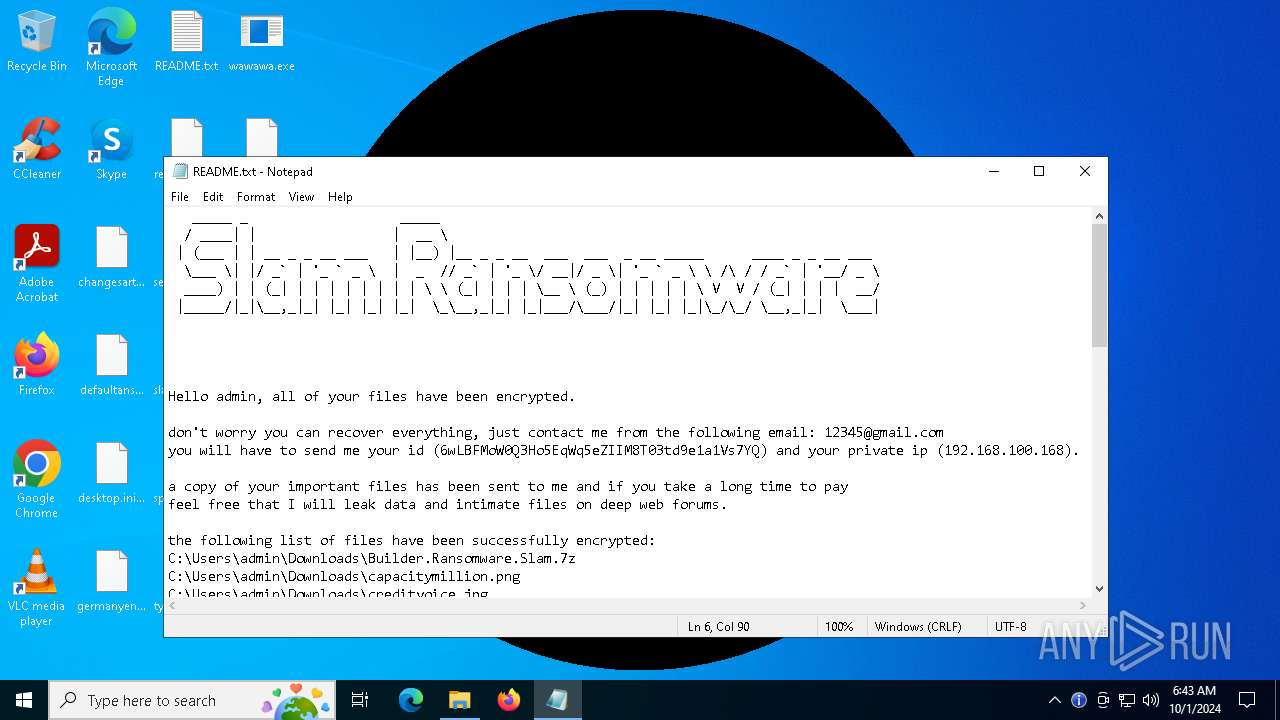Open the Edit menu in Notepad
Viewport: 1280px width, 720px height.
213,197
